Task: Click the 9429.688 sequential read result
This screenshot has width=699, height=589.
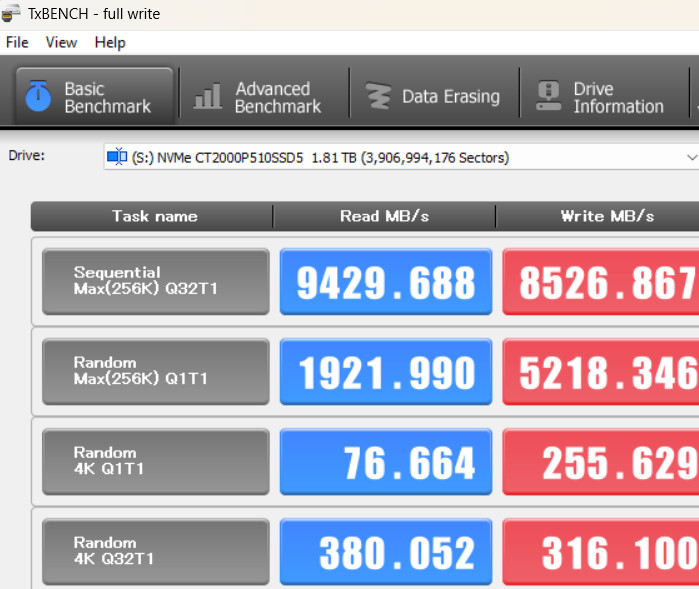Action: [386, 283]
